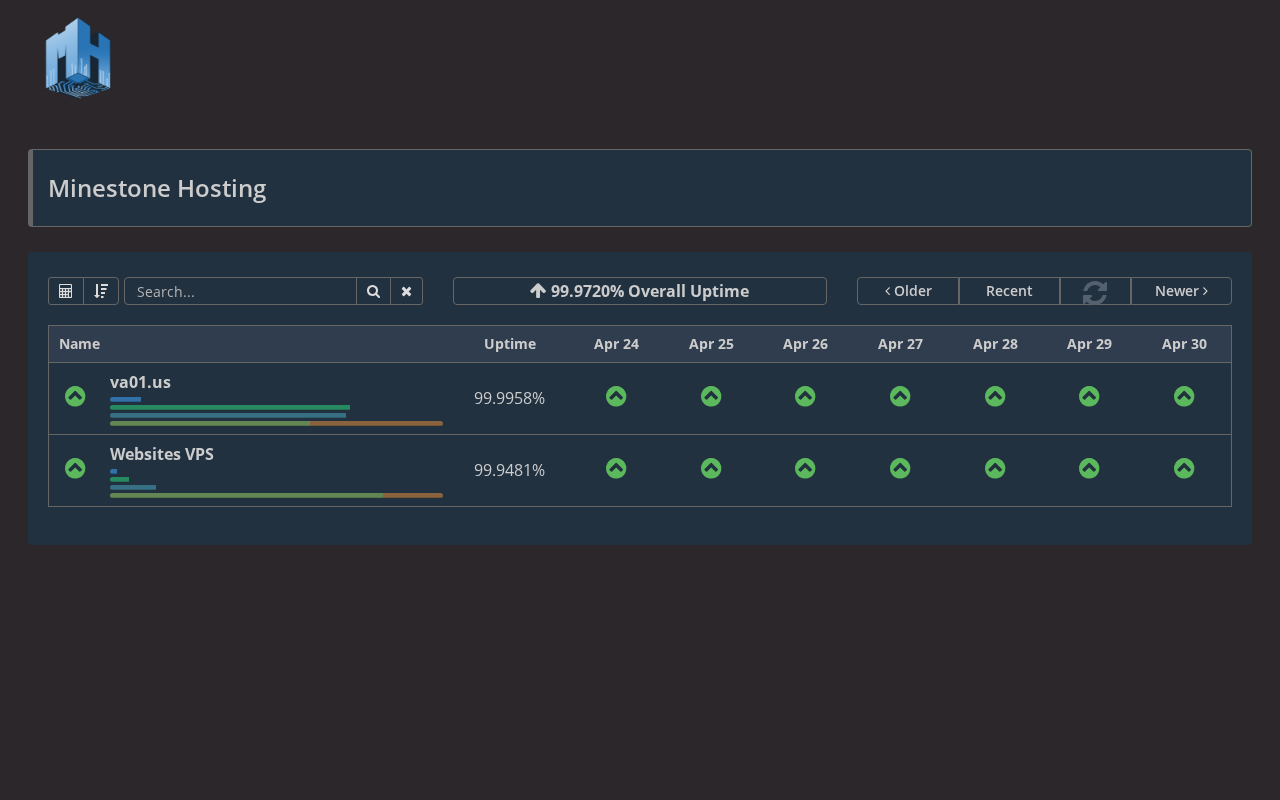
Task: Click va01.us orange response bar
Action: pos(376,424)
